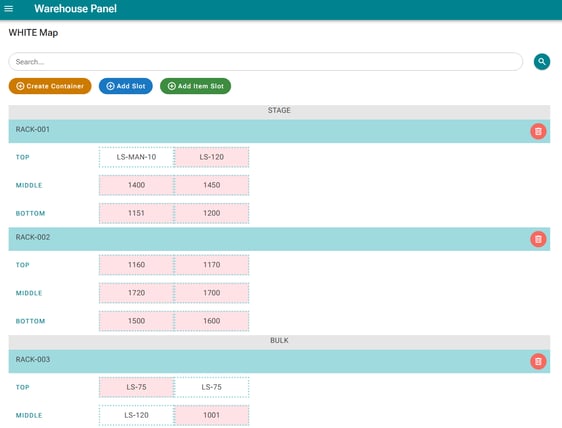Select the LS-MAN-10 slot in RACK-001
562x428 pixels.
tap(137, 157)
